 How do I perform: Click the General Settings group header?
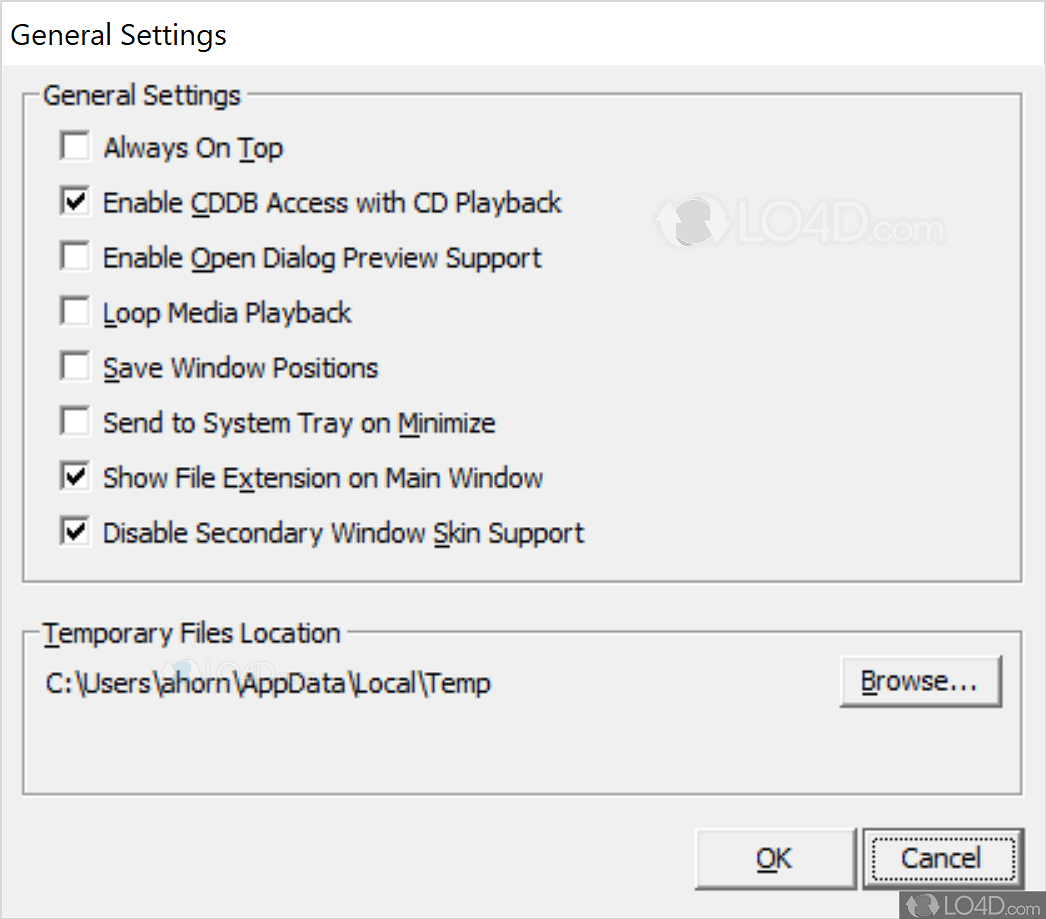[x=141, y=95]
